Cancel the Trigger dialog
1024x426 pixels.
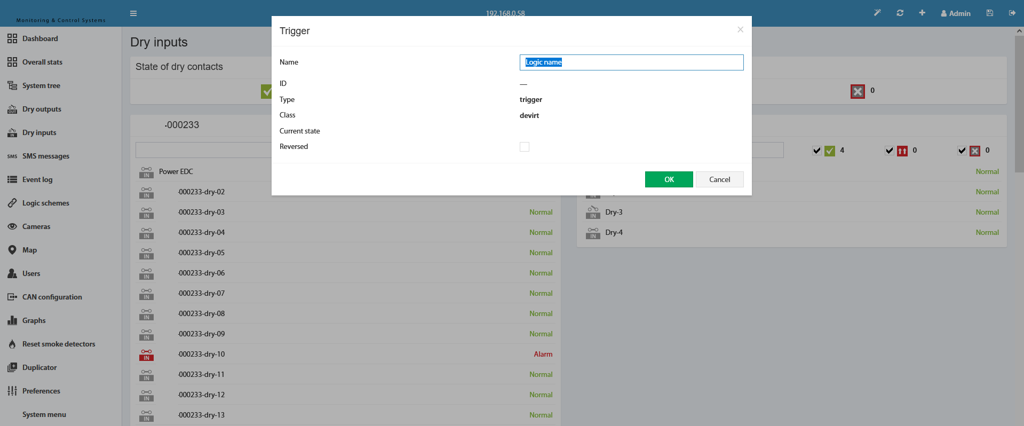coord(720,180)
